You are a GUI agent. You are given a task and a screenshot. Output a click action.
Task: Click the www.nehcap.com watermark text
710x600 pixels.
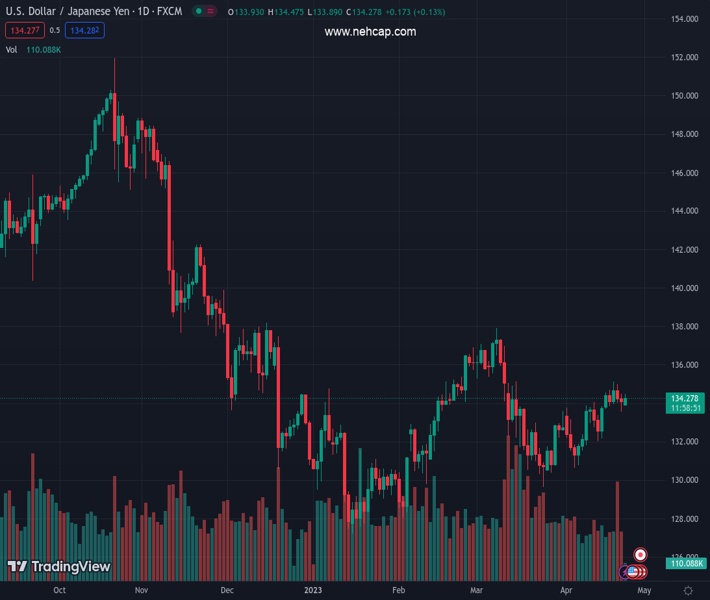(x=370, y=32)
